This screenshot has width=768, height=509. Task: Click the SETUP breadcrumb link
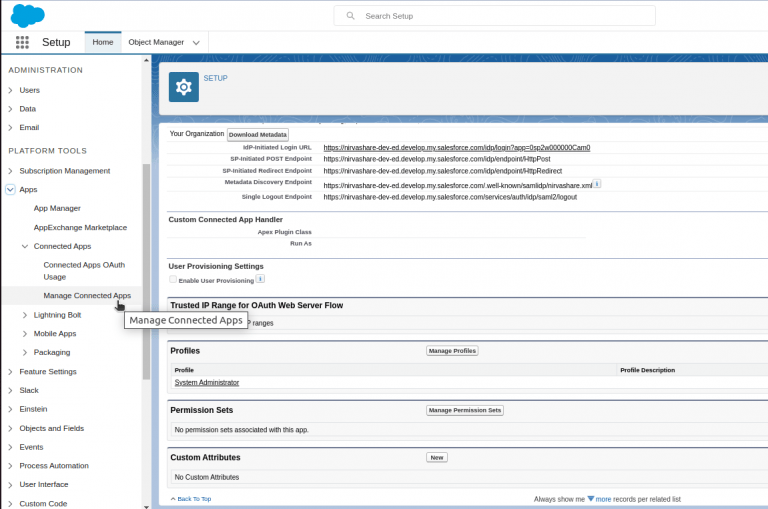tap(216, 78)
